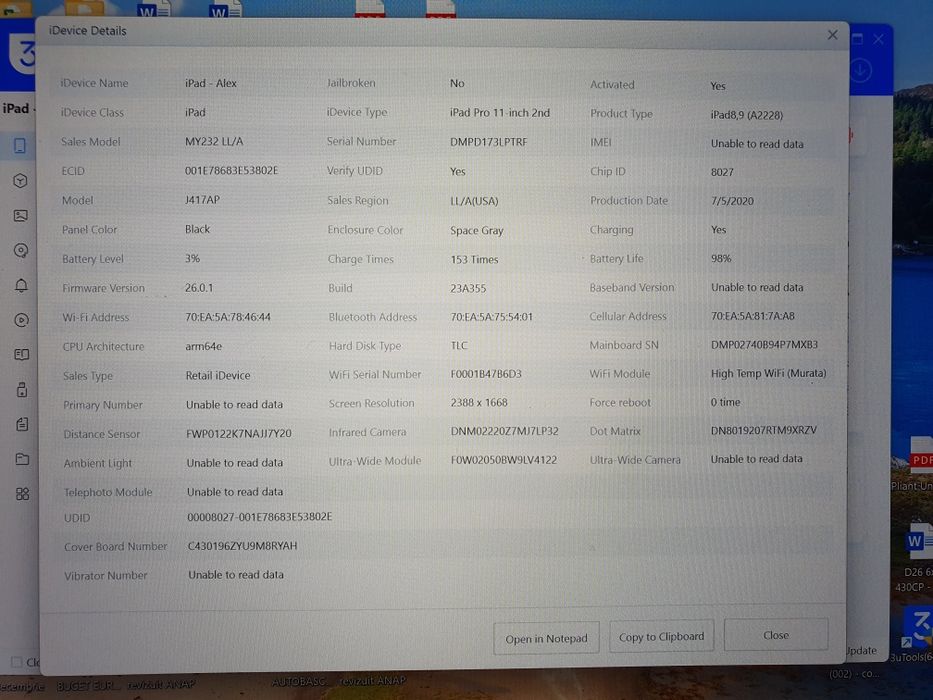Click the Battery Level value 3%
The image size is (933, 700).
(x=192, y=258)
